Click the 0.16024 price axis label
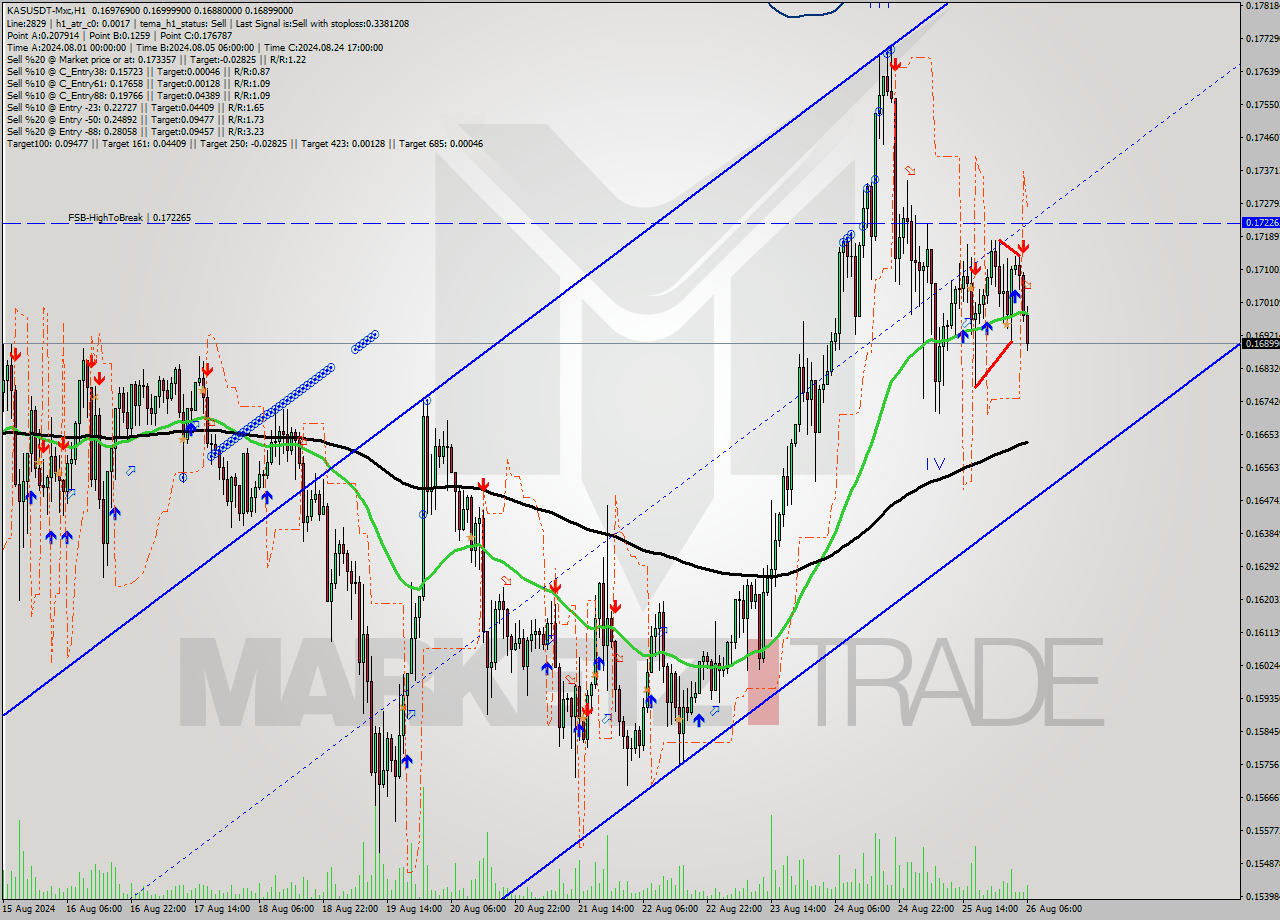 (x=1263, y=666)
